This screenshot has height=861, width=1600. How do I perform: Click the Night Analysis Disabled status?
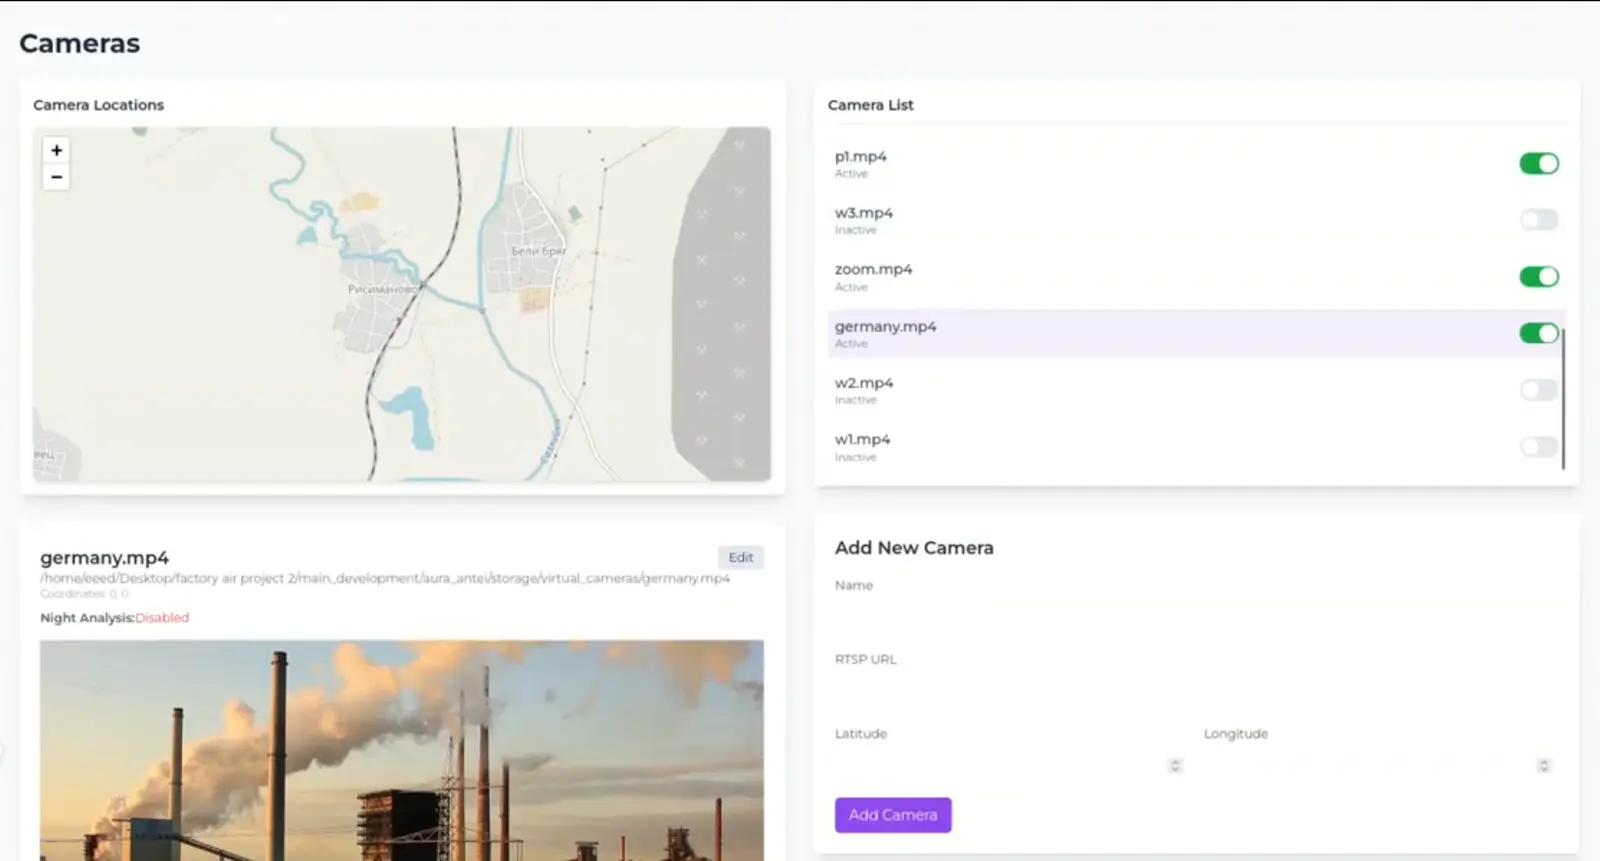click(162, 618)
